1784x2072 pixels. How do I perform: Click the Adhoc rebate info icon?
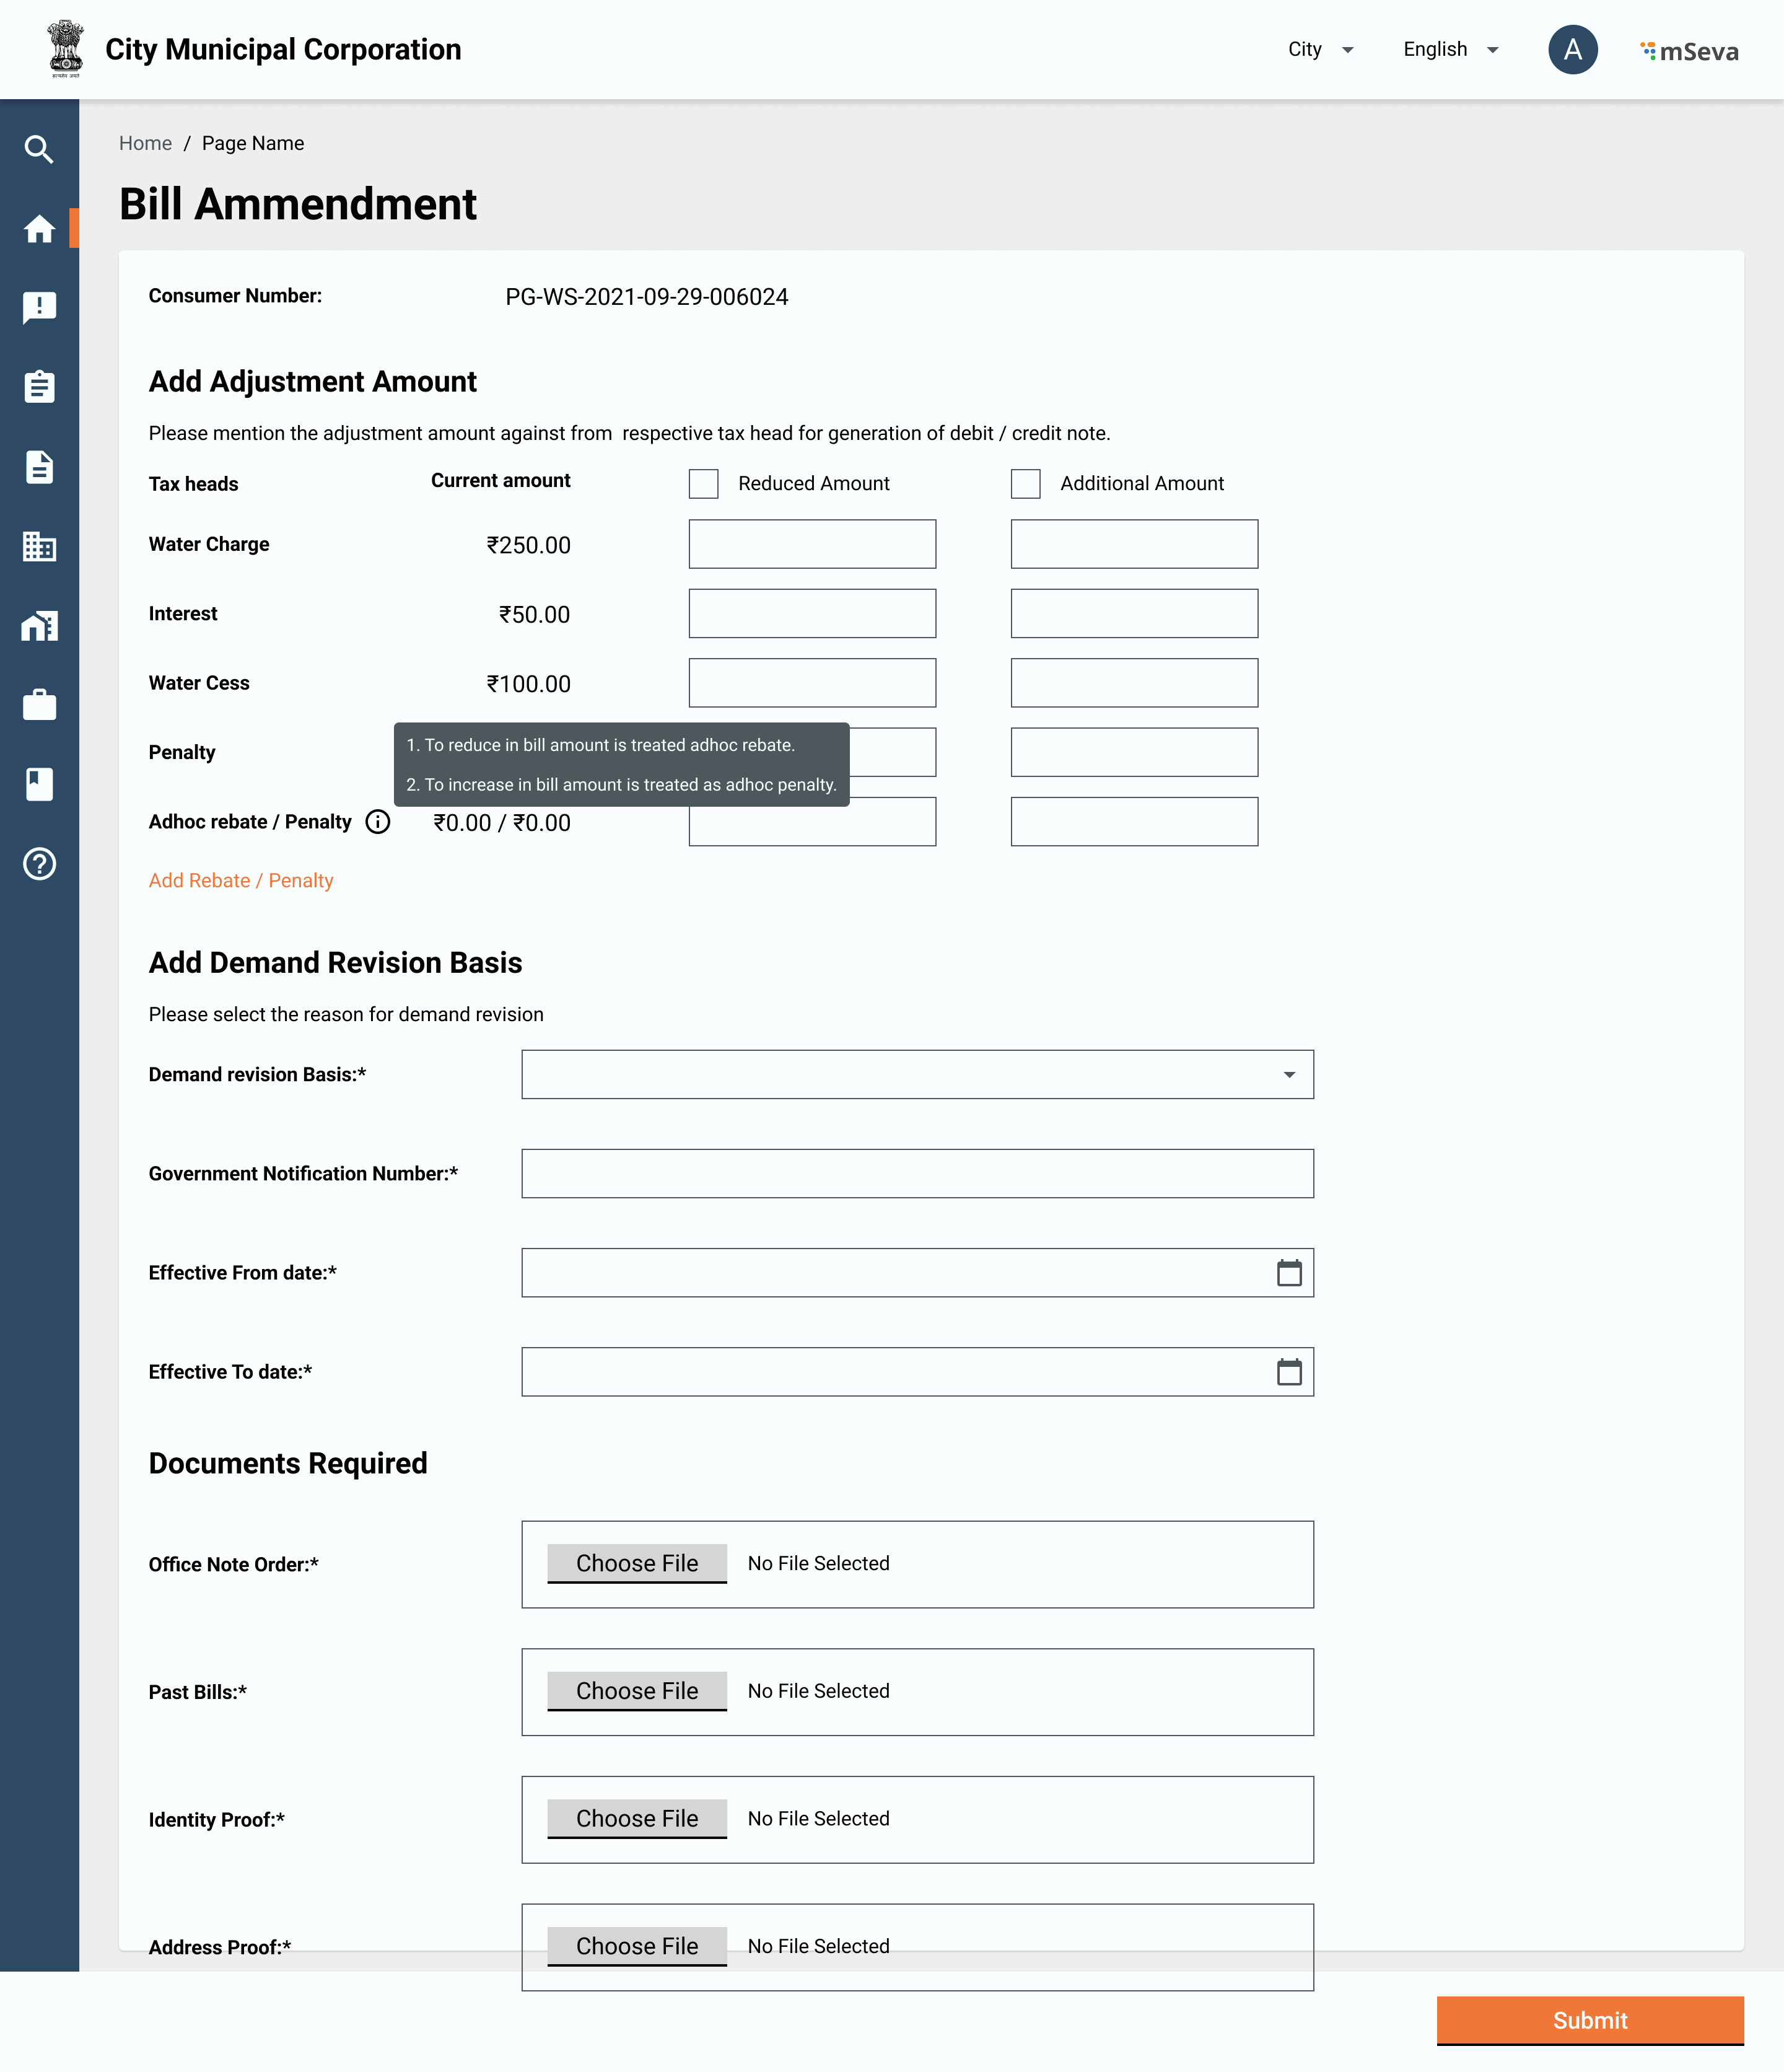[377, 822]
